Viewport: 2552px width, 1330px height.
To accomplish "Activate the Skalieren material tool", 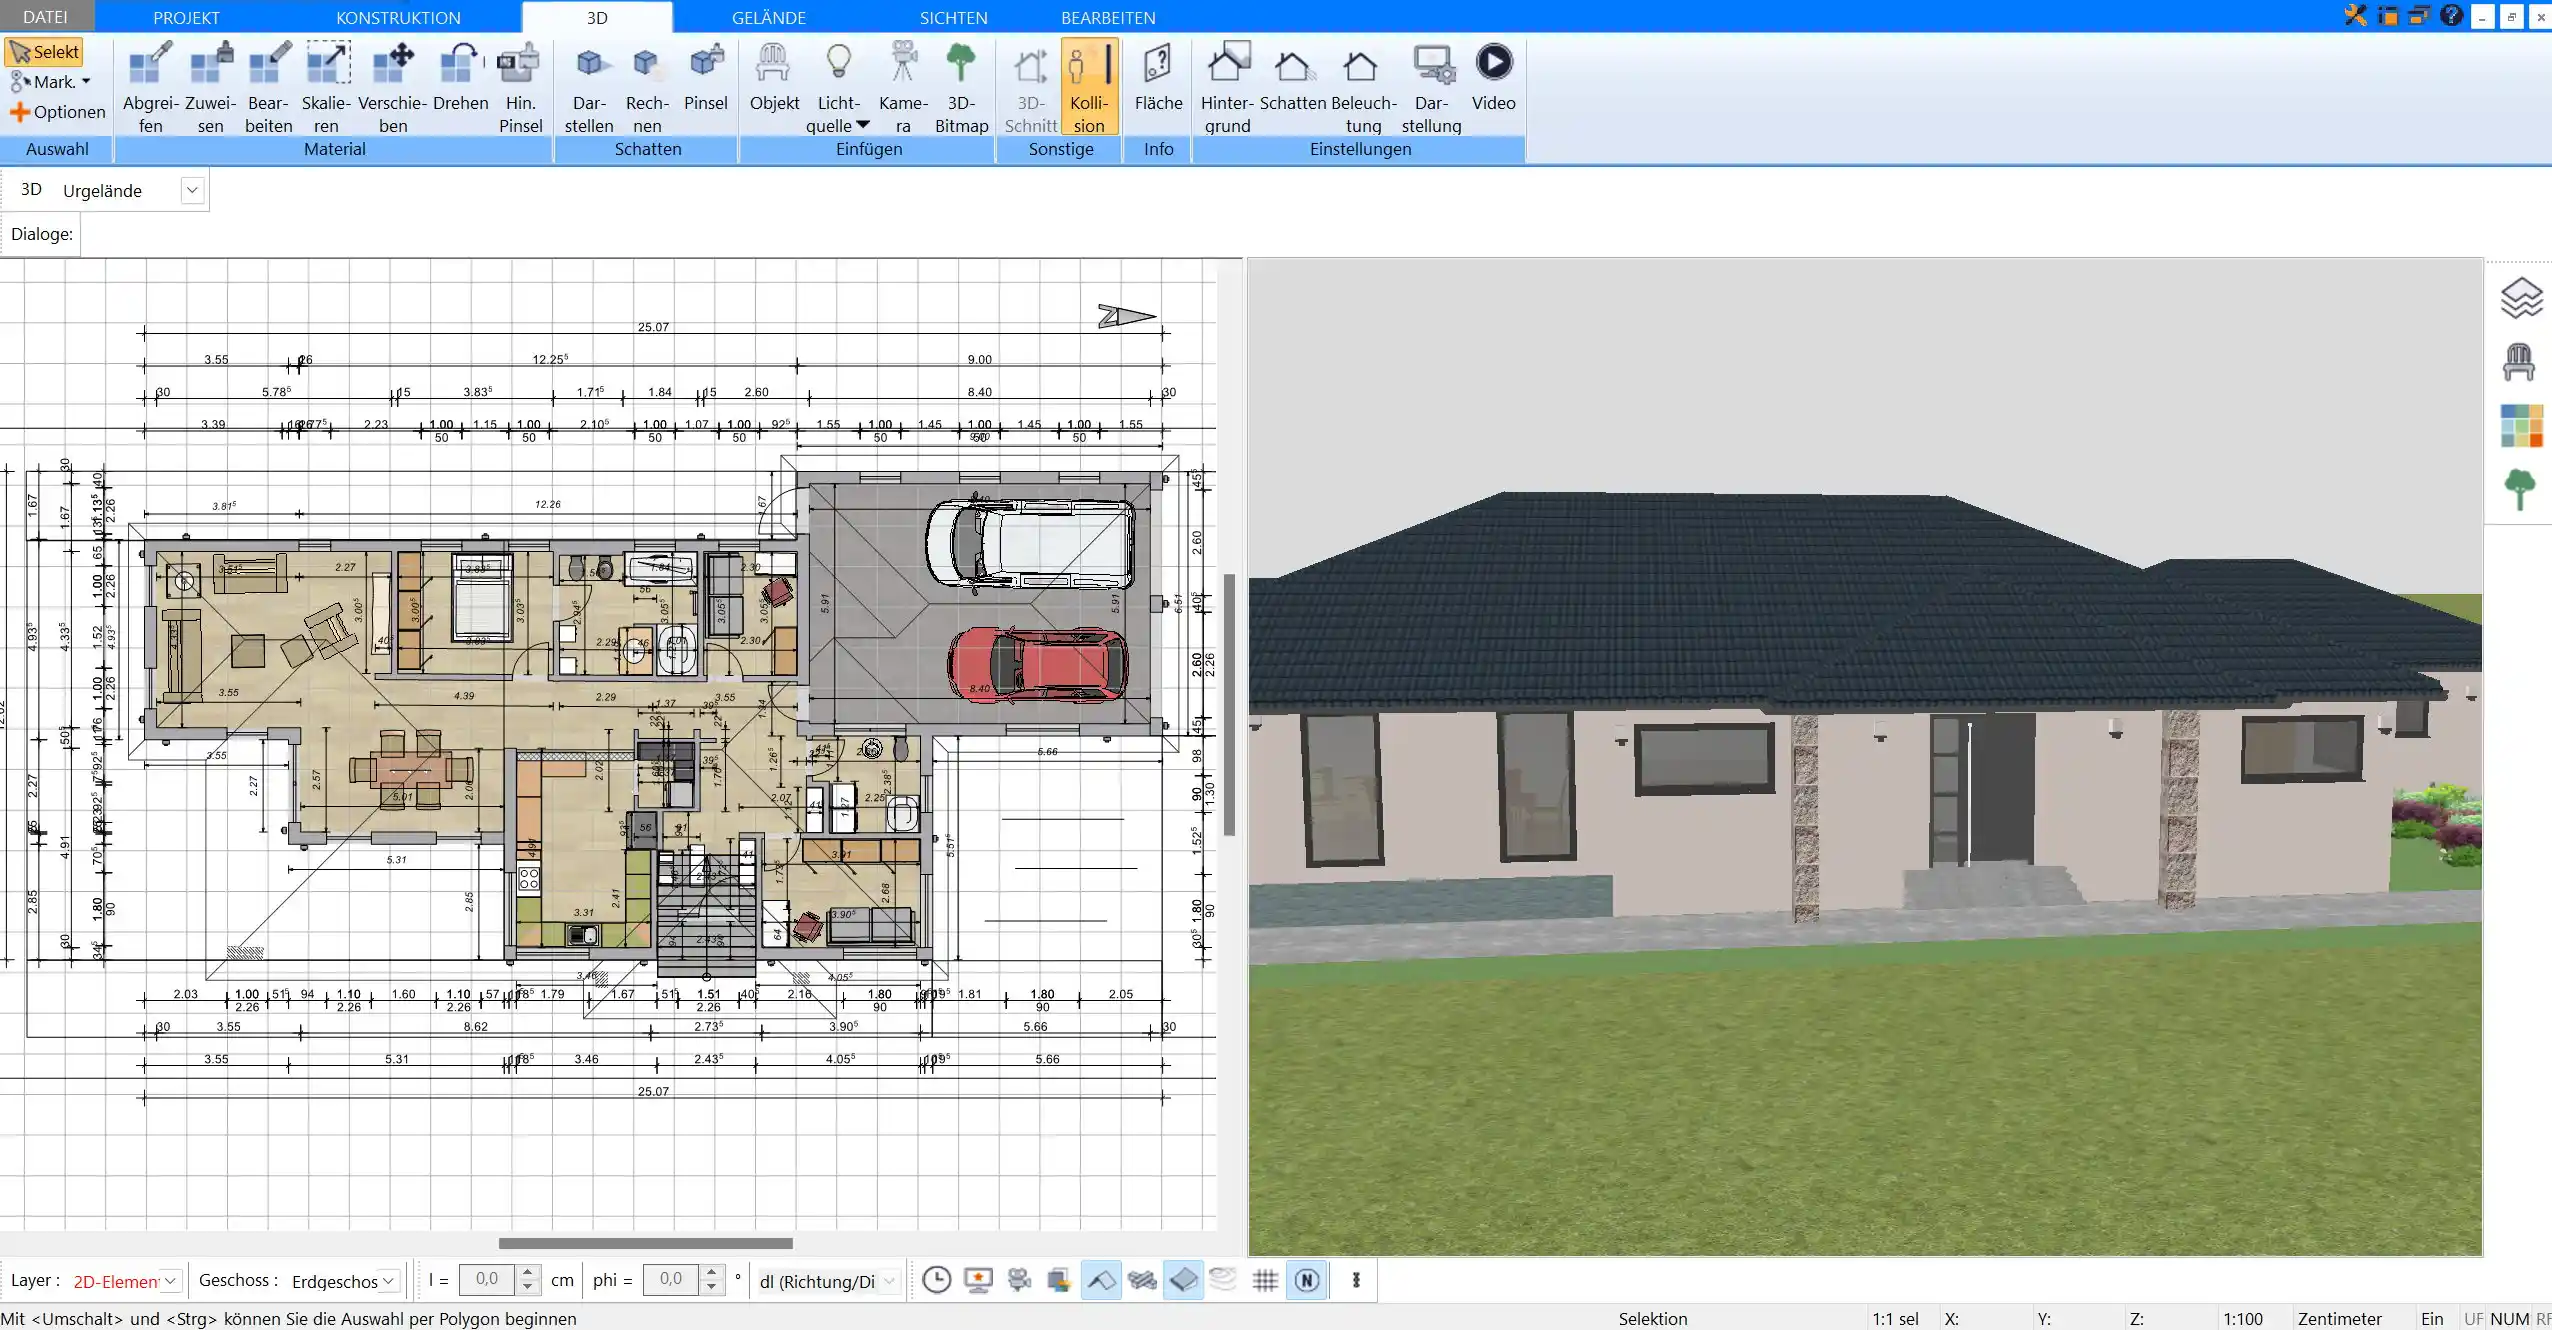I will pos(327,87).
